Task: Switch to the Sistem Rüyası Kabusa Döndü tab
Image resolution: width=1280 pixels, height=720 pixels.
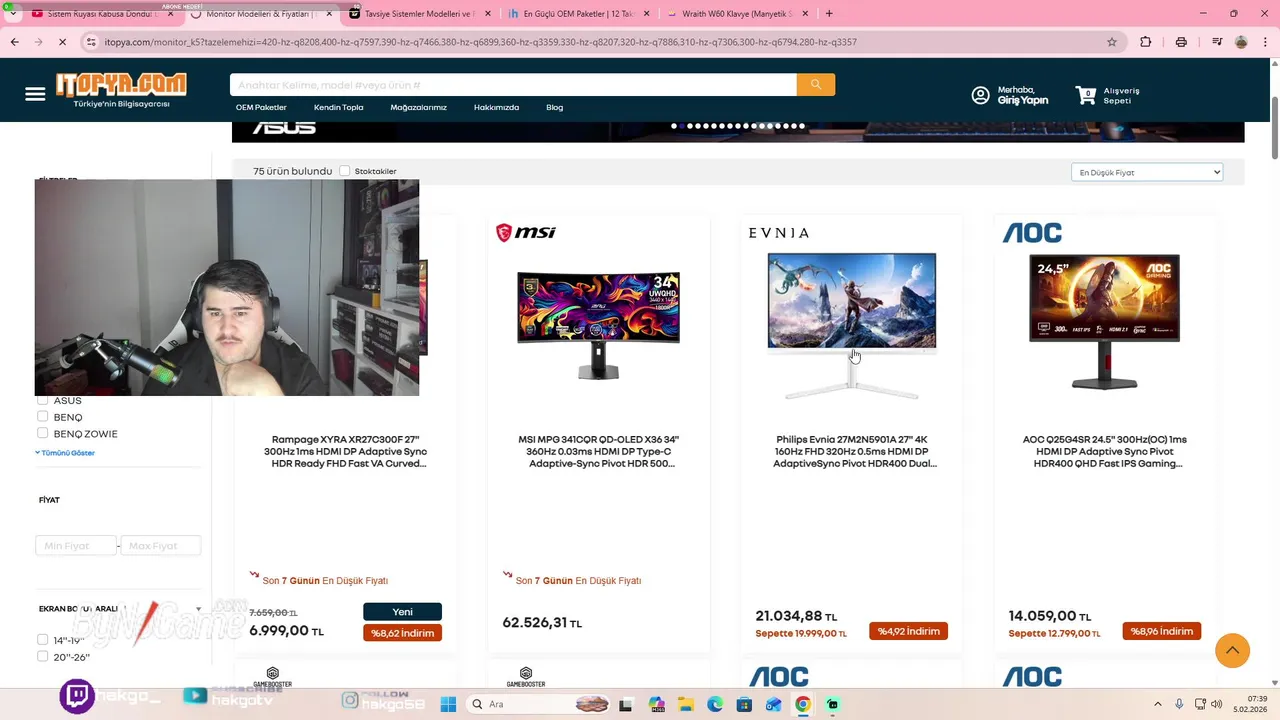Action: point(95,14)
